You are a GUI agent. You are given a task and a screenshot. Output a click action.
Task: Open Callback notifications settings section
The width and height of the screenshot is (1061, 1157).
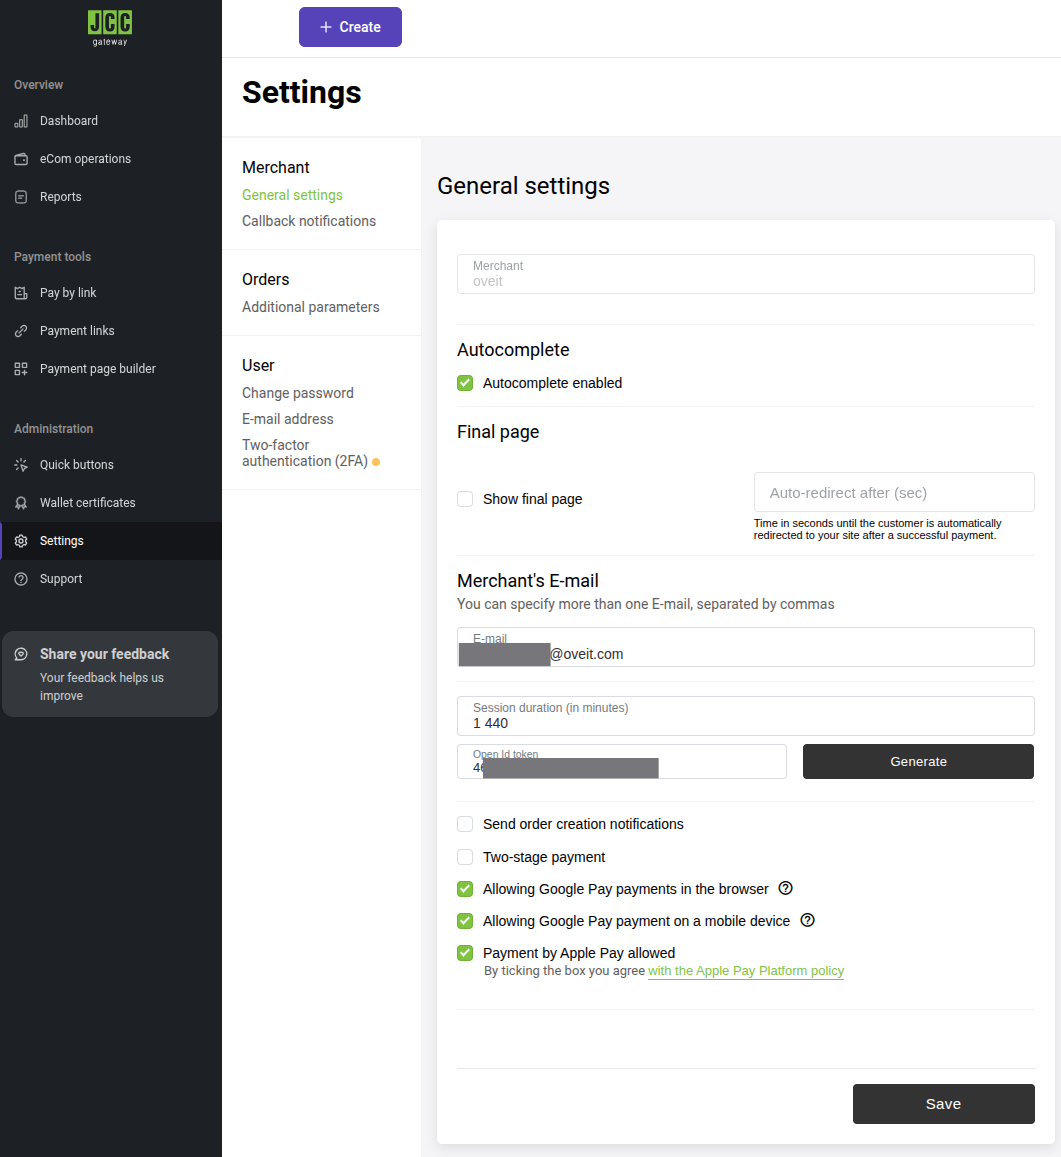(x=309, y=221)
